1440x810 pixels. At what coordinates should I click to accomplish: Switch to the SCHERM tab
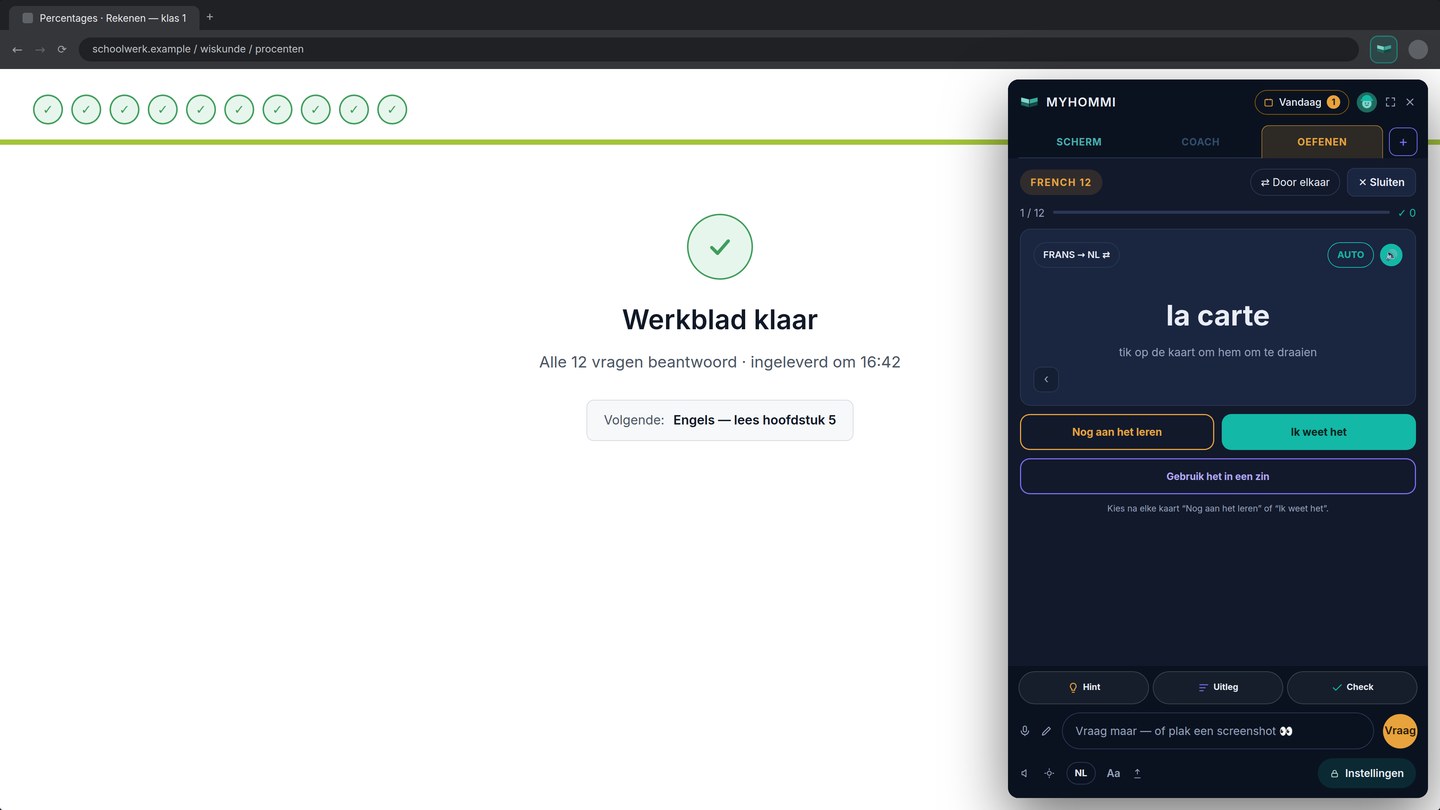pos(1079,142)
